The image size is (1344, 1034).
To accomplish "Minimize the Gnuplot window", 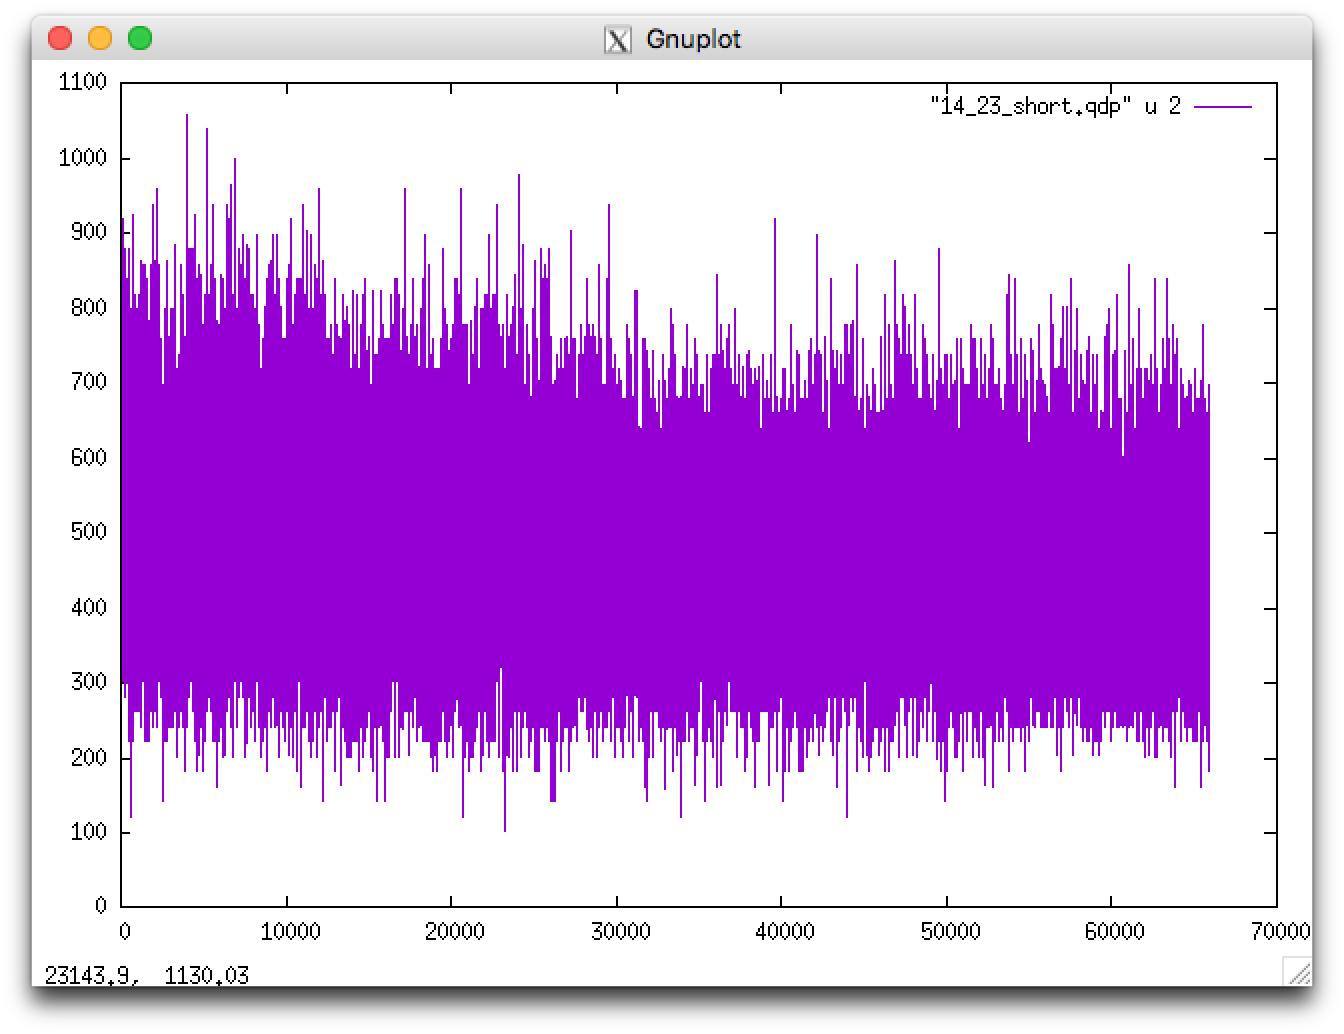I will [x=100, y=37].
